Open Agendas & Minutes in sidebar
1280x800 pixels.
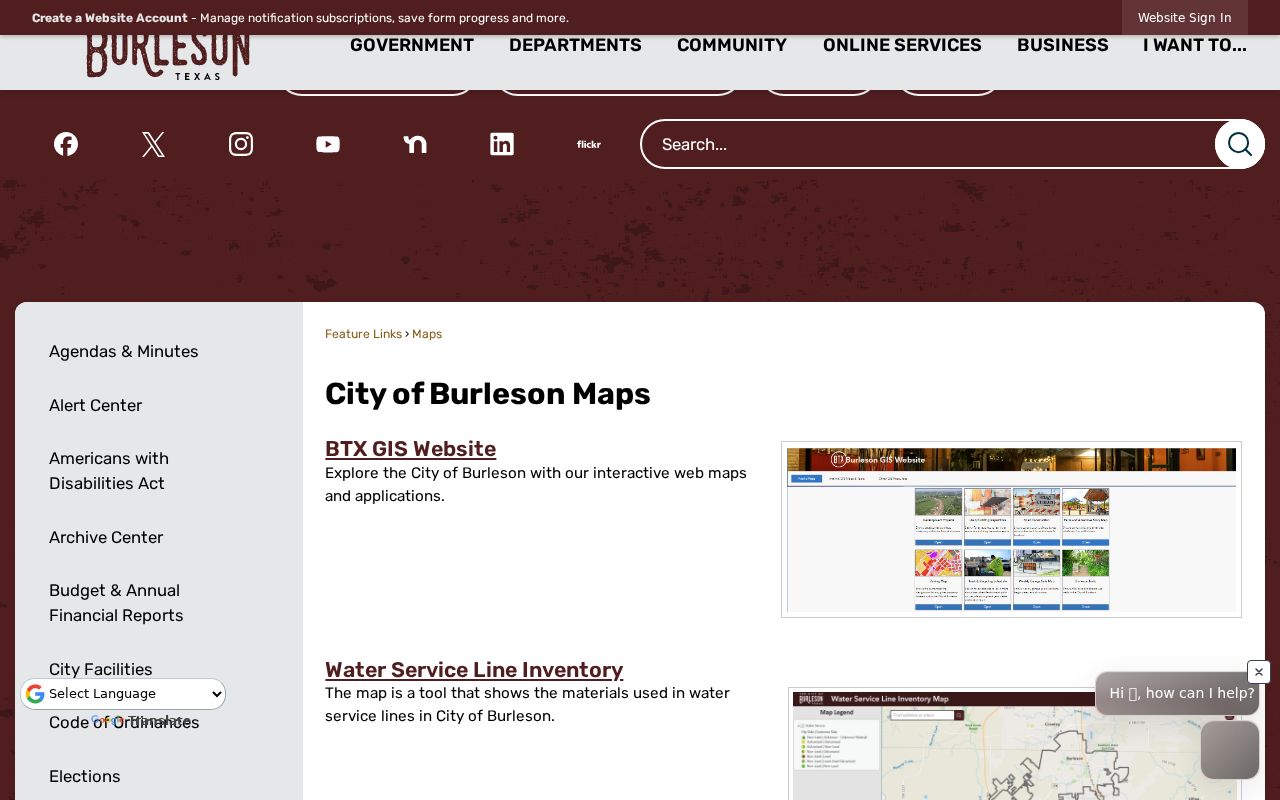click(124, 351)
